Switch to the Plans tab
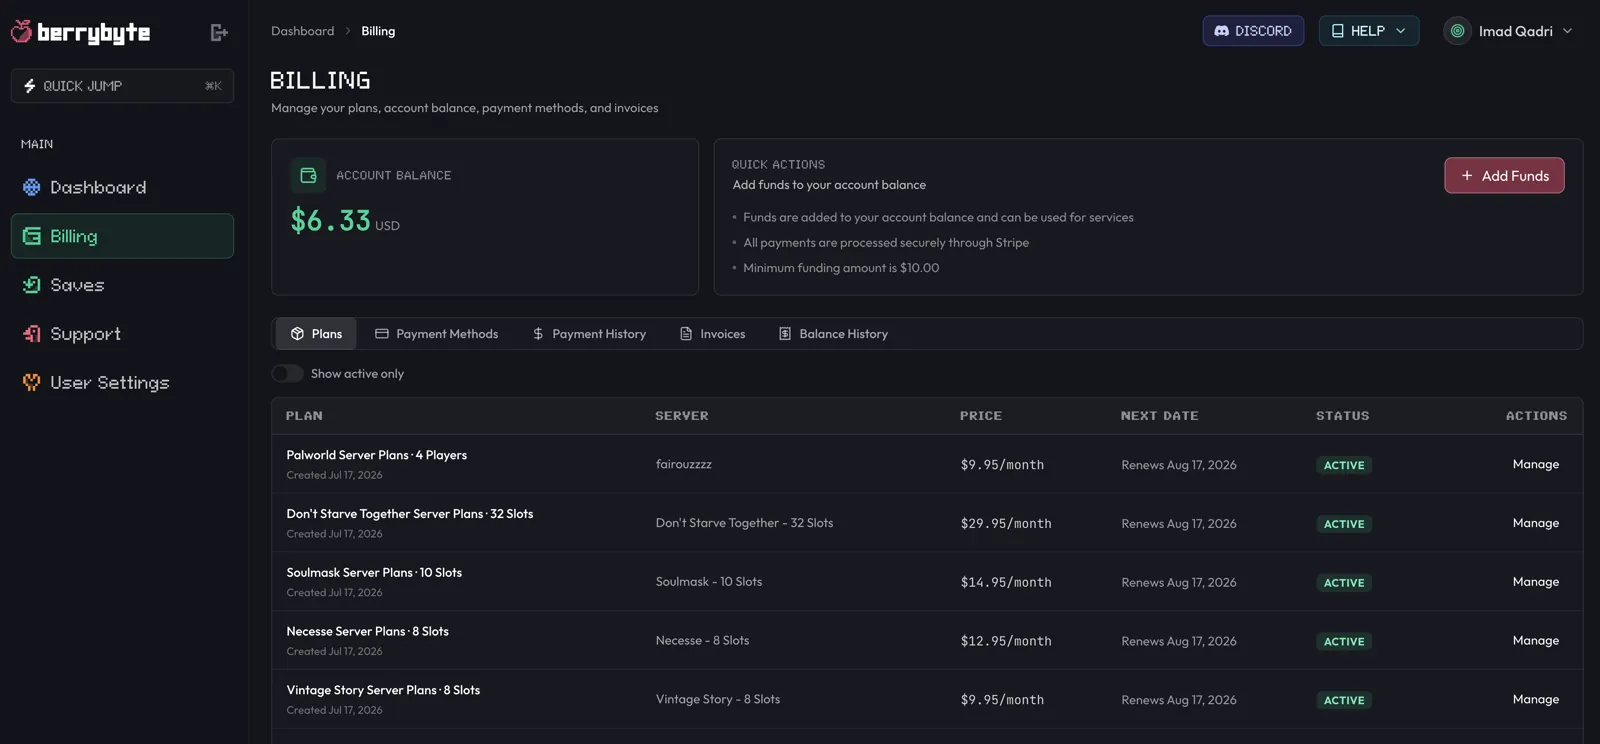Image resolution: width=1600 pixels, height=744 pixels. point(316,334)
